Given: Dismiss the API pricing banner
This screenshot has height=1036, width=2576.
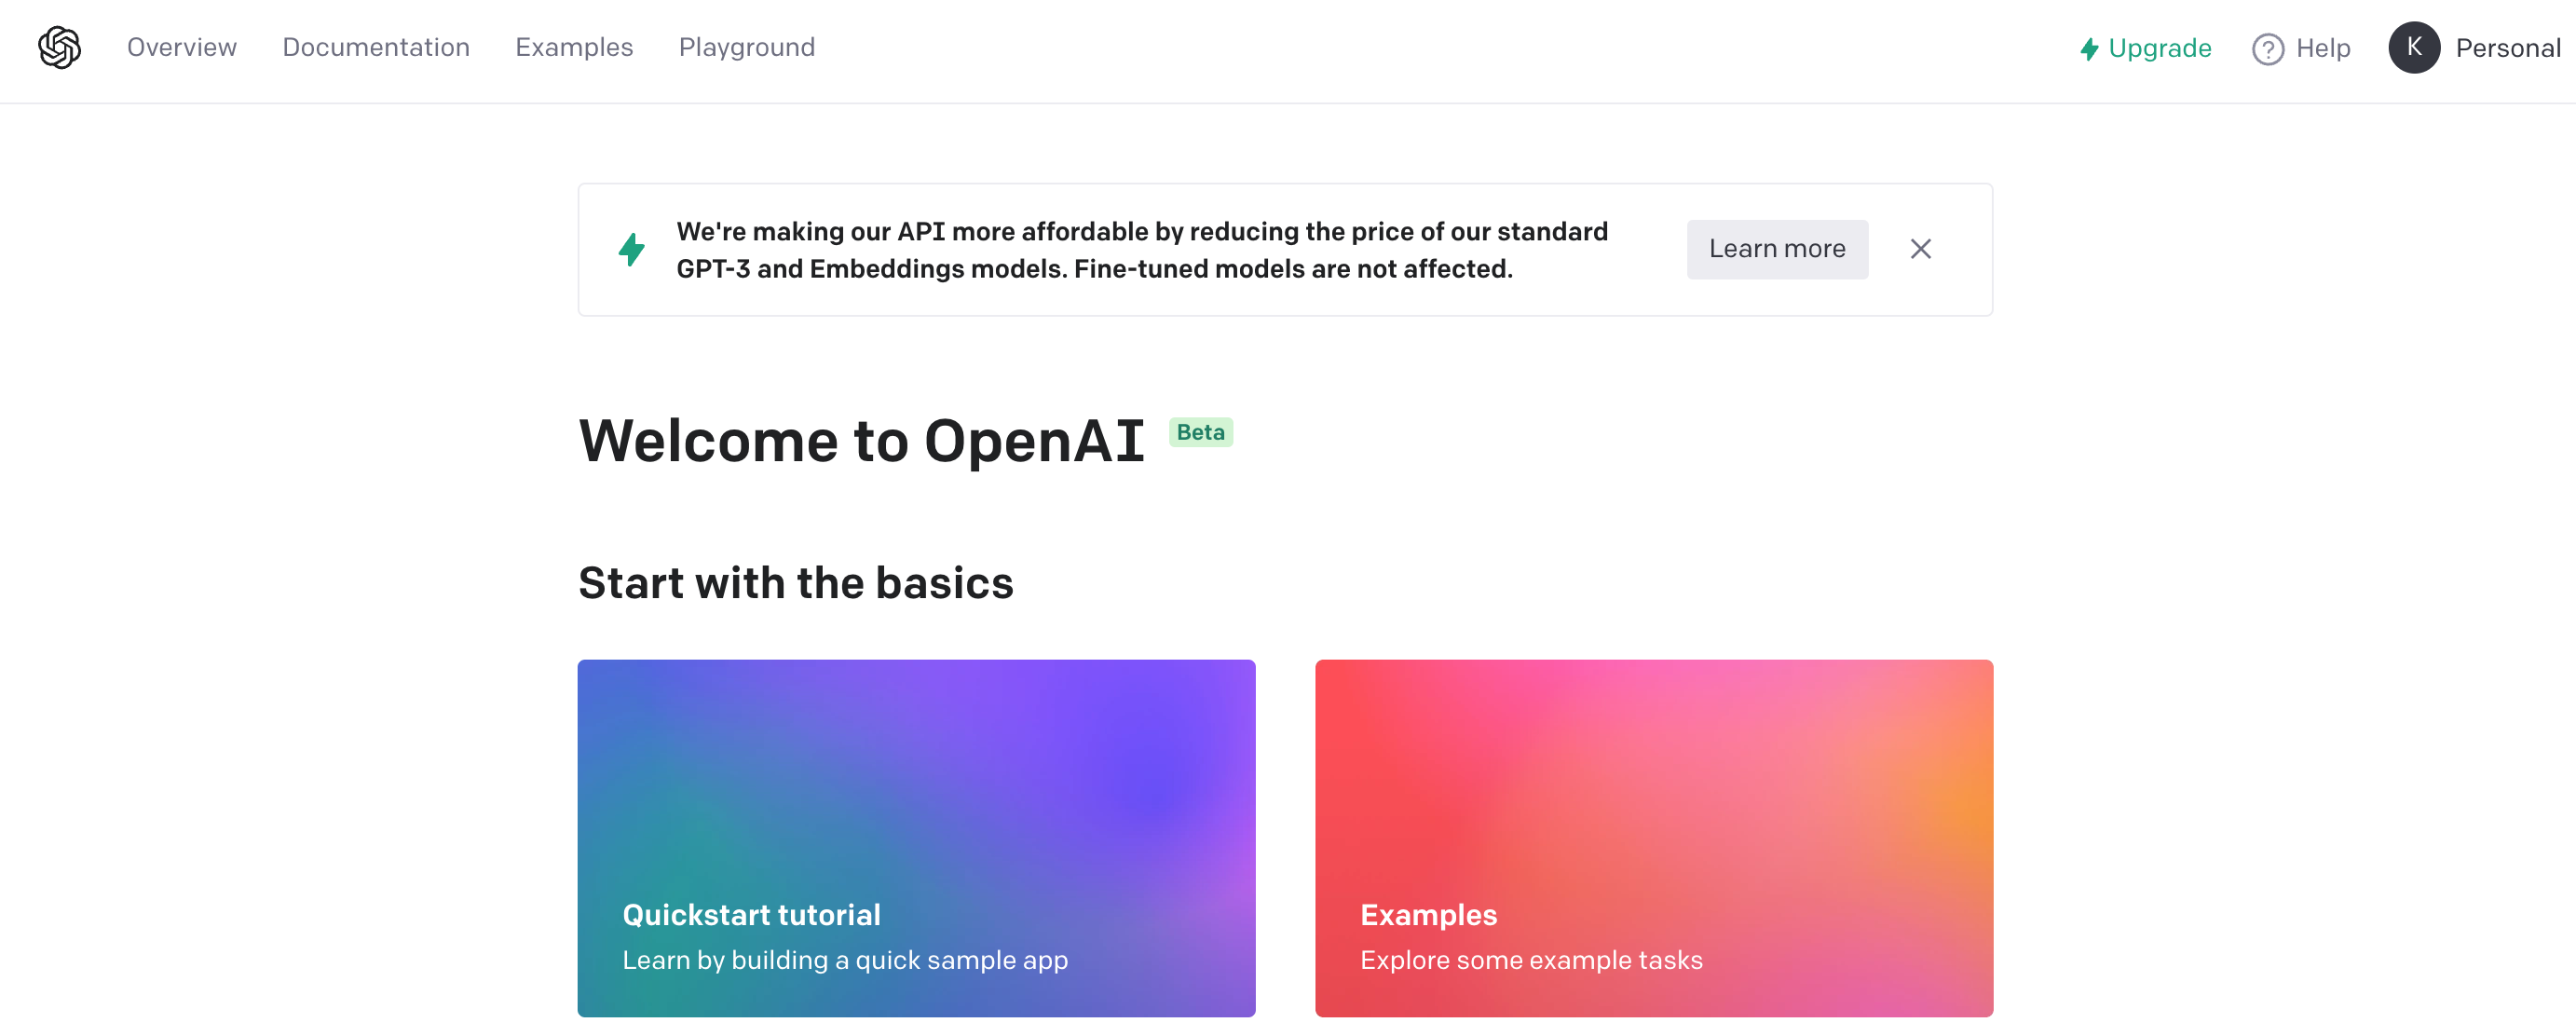Looking at the screenshot, I should [1920, 249].
